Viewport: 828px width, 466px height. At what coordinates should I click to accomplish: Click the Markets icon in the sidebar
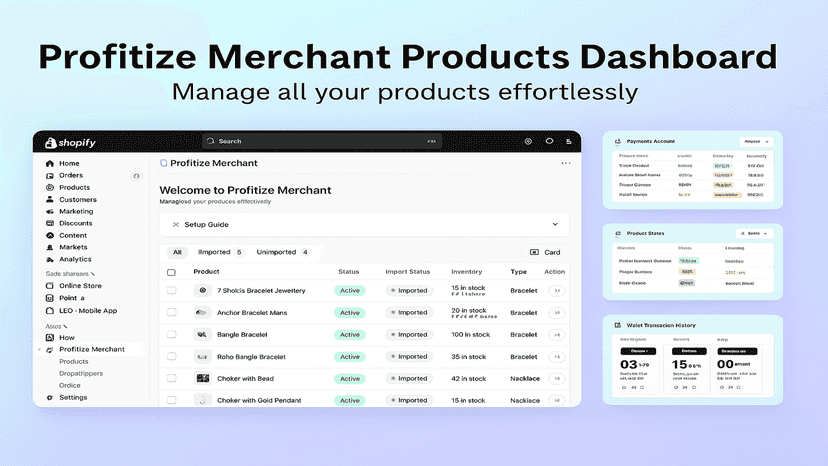pos(50,247)
